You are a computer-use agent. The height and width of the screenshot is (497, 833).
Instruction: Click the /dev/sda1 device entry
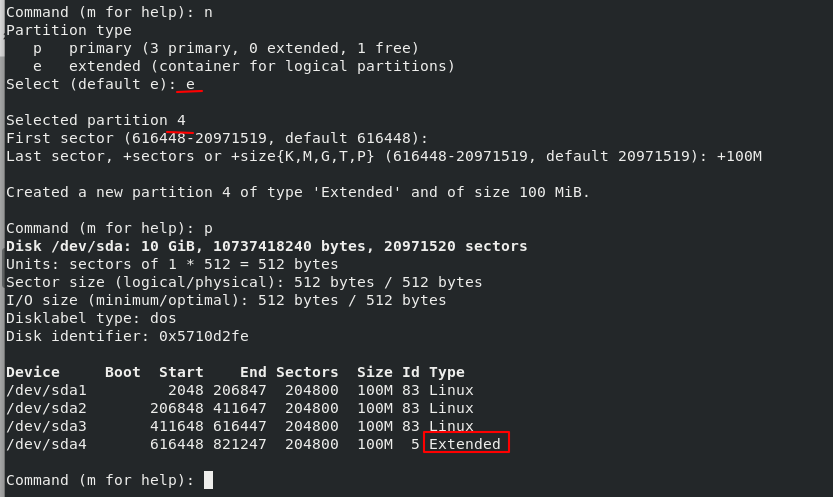[x=46, y=390]
